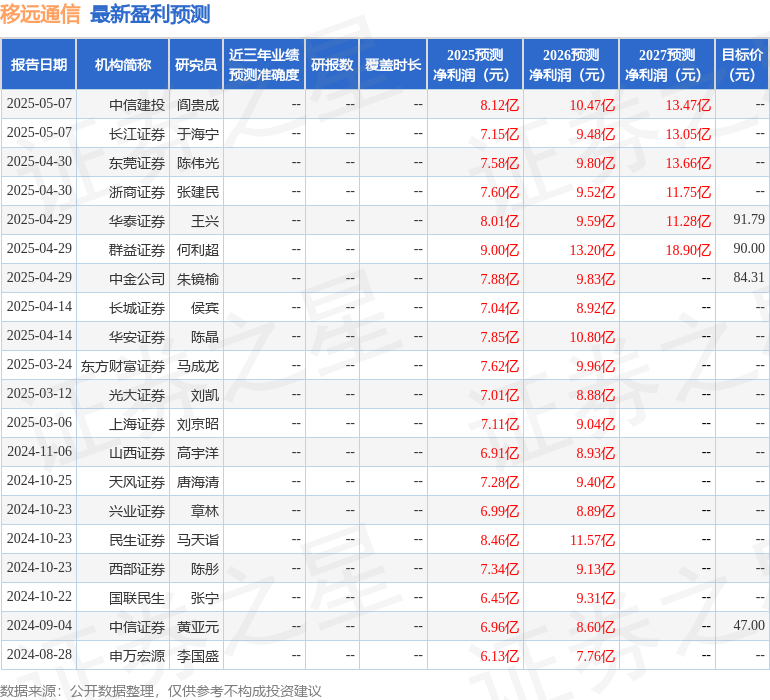770x700 pixels.
Task: Click the 目标价 column header
Action: click(x=742, y=65)
